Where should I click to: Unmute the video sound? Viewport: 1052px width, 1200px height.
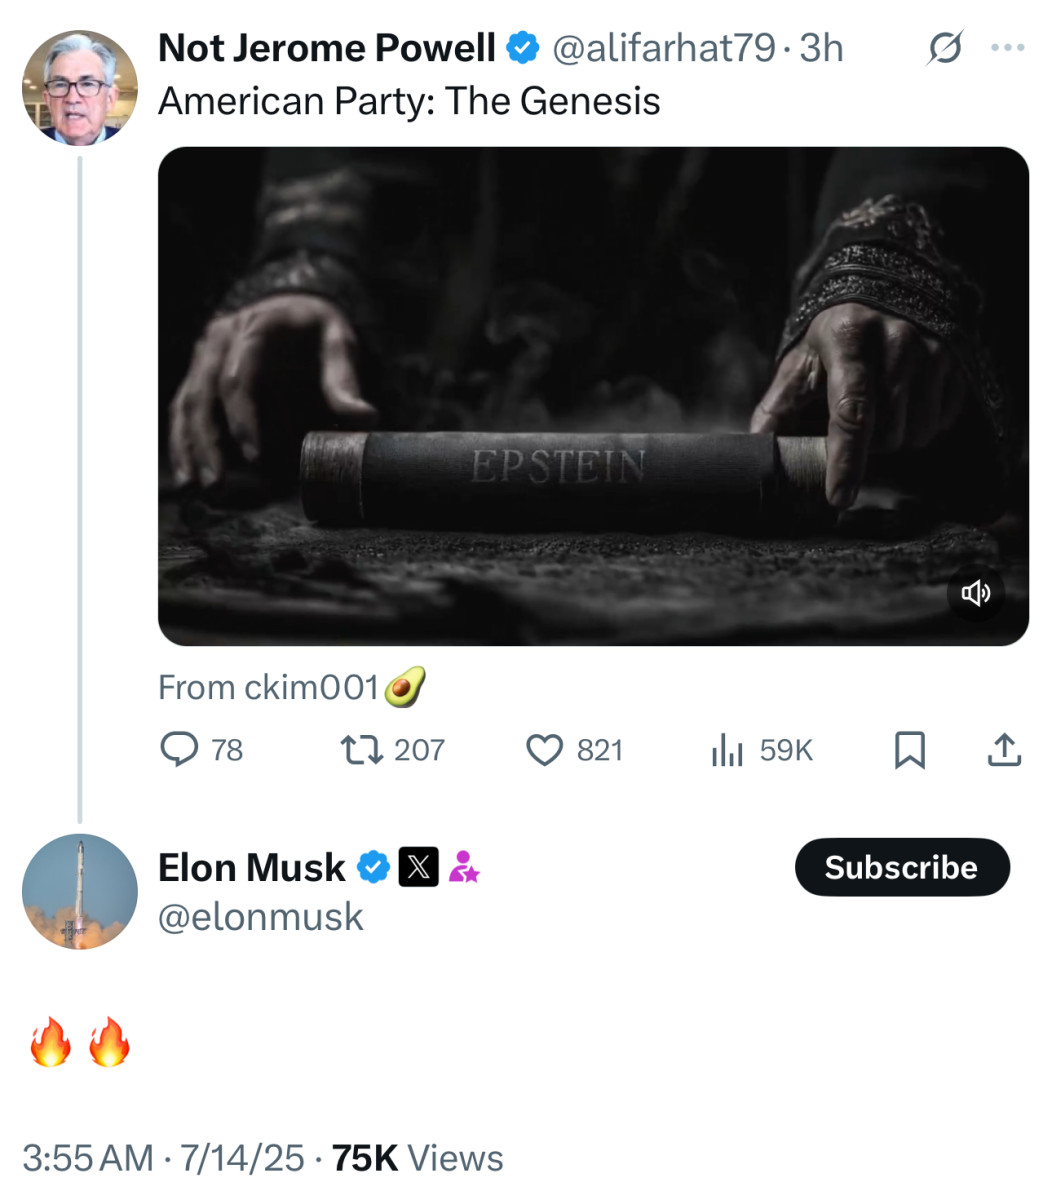click(x=975, y=592)
